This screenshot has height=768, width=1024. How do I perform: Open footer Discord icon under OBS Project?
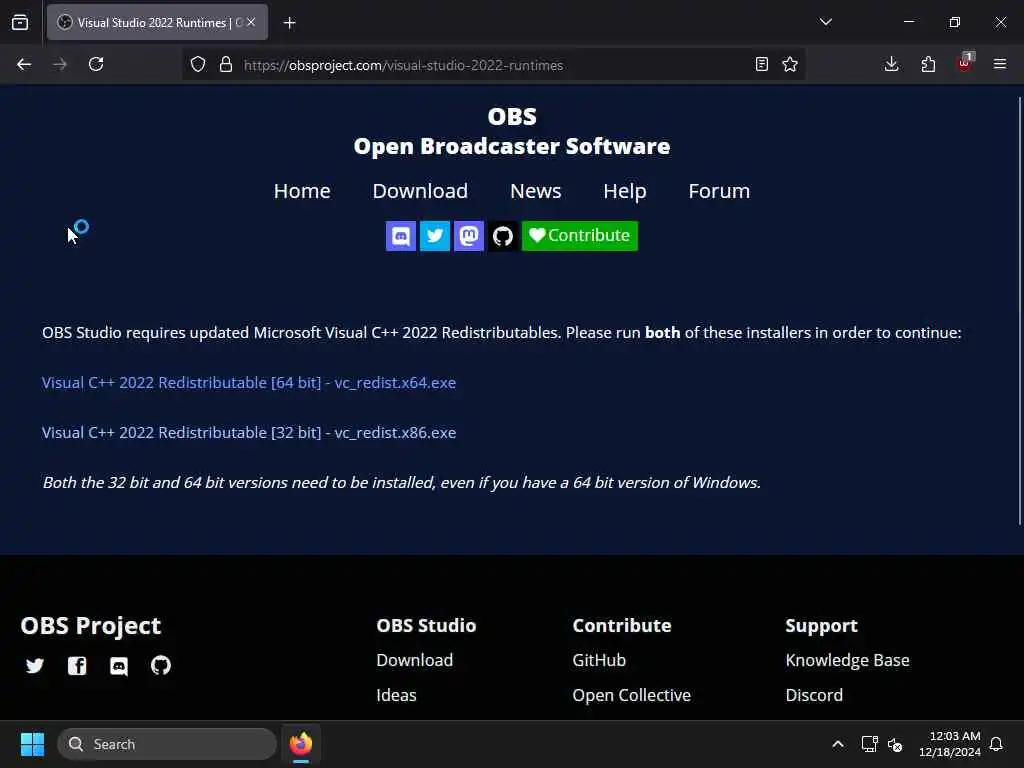coord(119,666)
